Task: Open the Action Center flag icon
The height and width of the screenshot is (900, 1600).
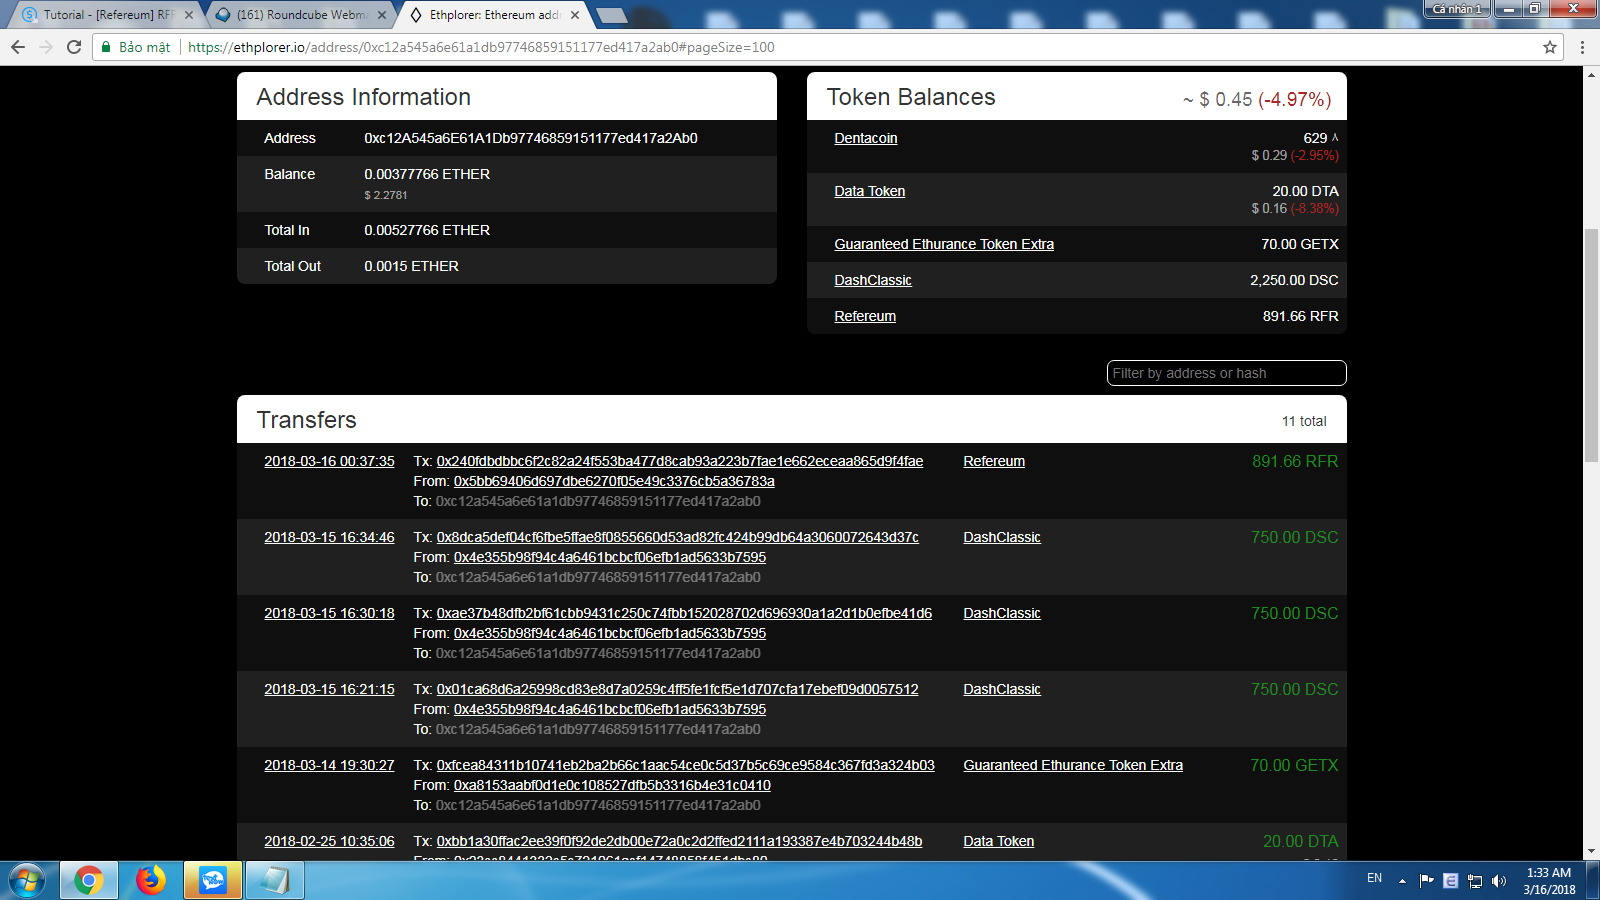Action: click(1427, 881)
